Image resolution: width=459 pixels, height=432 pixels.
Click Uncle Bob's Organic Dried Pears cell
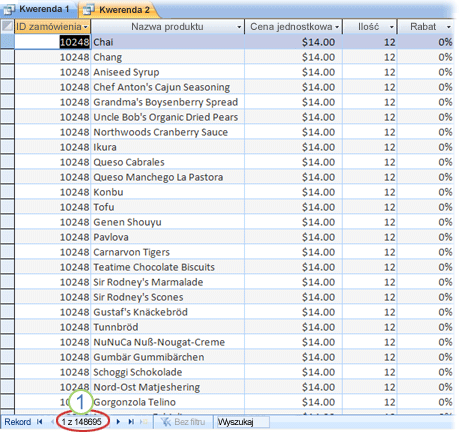(x=168, y=117)
